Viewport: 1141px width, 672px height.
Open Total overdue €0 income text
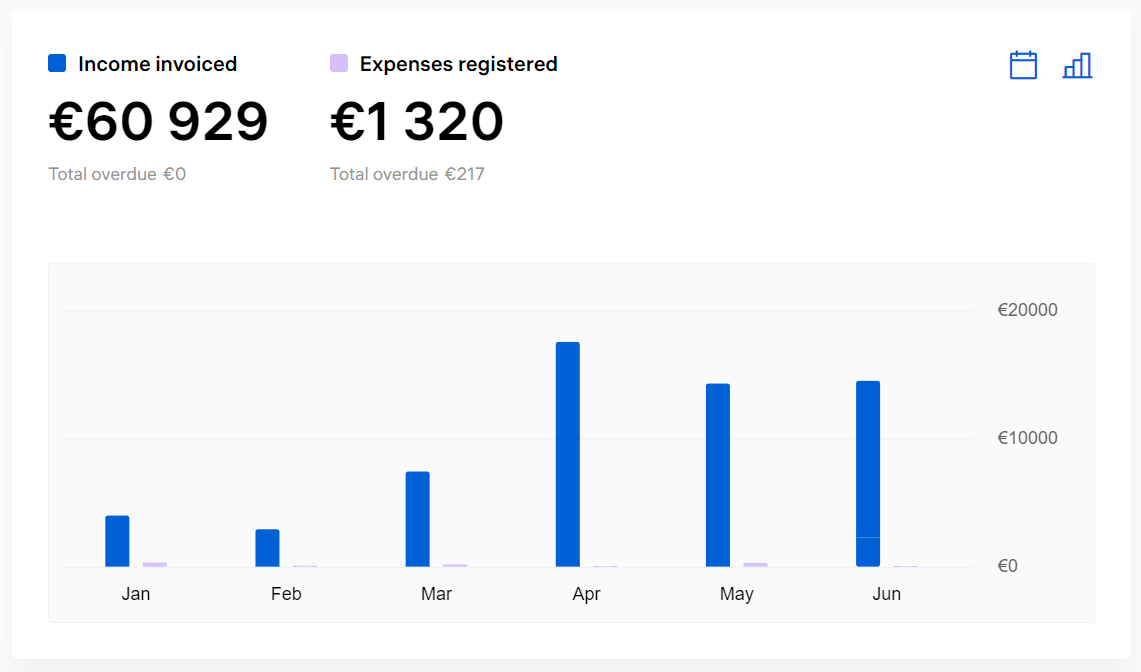117,174
